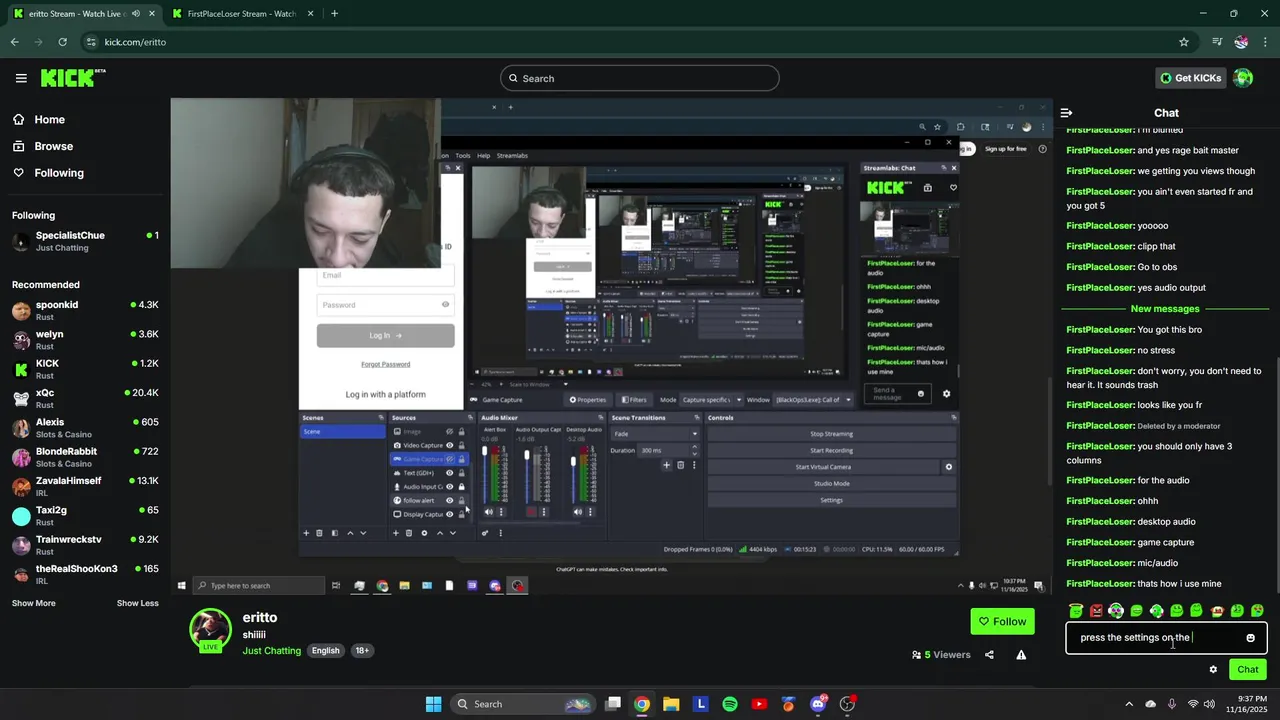Mute Alert Box audio in OBS mixer

pyautogui.click(x=488, y=512)
